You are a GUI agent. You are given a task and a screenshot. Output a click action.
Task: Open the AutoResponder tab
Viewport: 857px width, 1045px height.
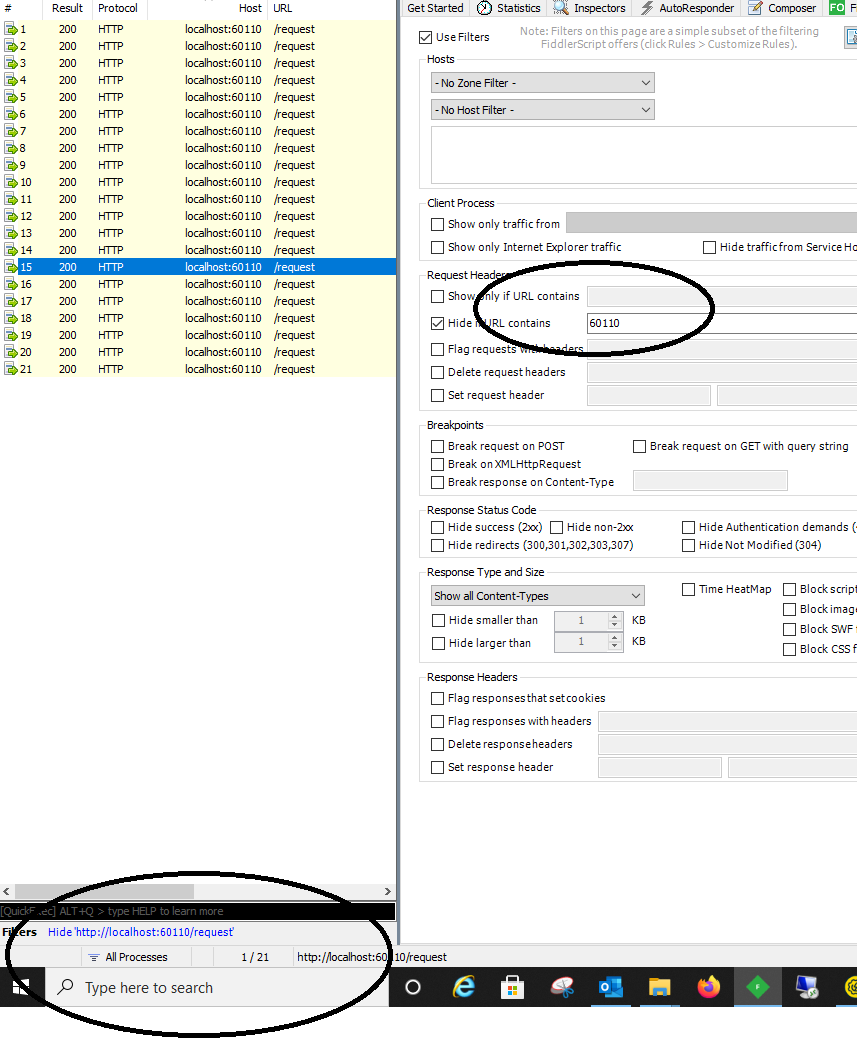click(687, 8)
